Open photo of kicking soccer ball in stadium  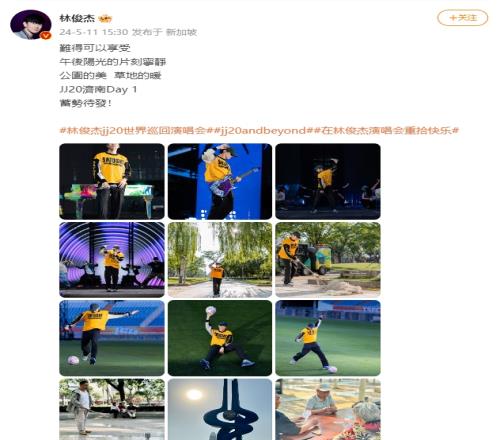click(112, 338)
